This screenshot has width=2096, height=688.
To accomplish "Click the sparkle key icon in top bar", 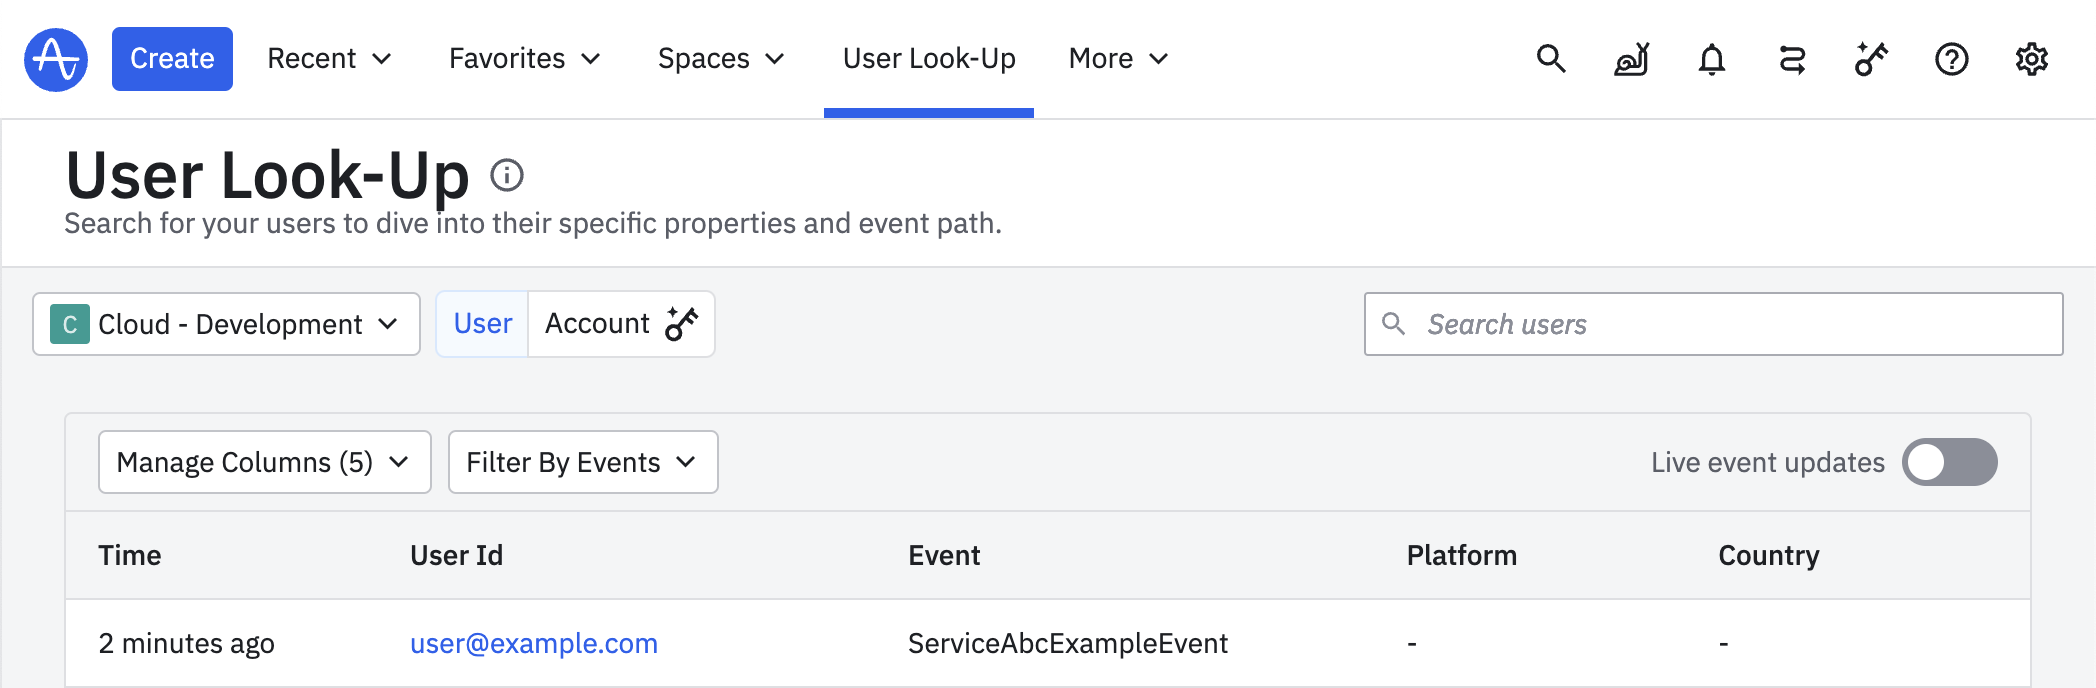I will (x=1871, y=59).
